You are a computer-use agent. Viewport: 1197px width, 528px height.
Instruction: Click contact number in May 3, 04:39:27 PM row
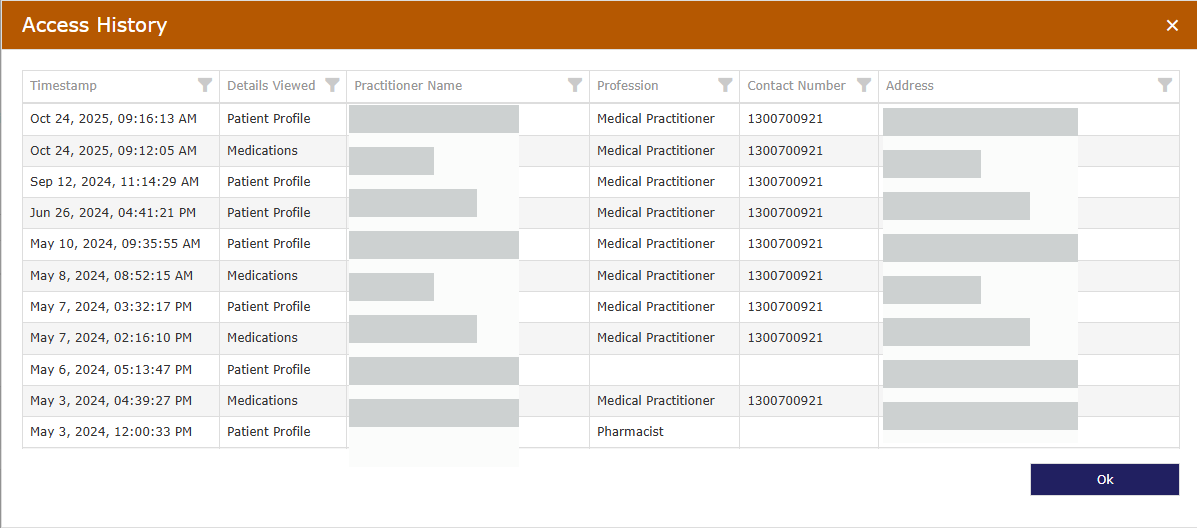coord(785,401)
